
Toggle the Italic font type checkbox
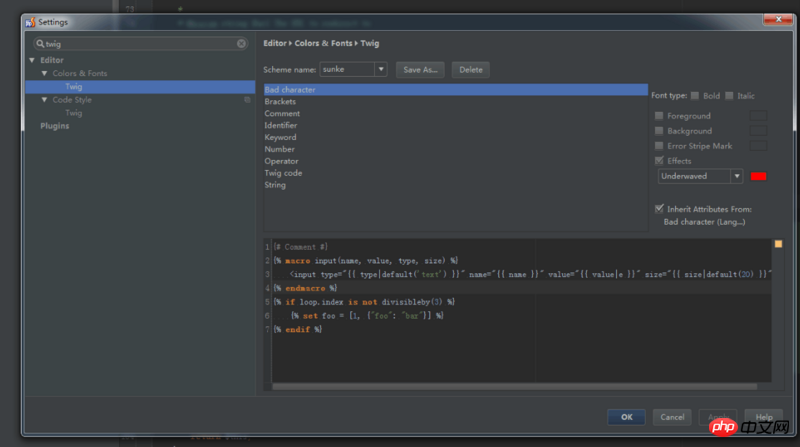tap(729, 96)
